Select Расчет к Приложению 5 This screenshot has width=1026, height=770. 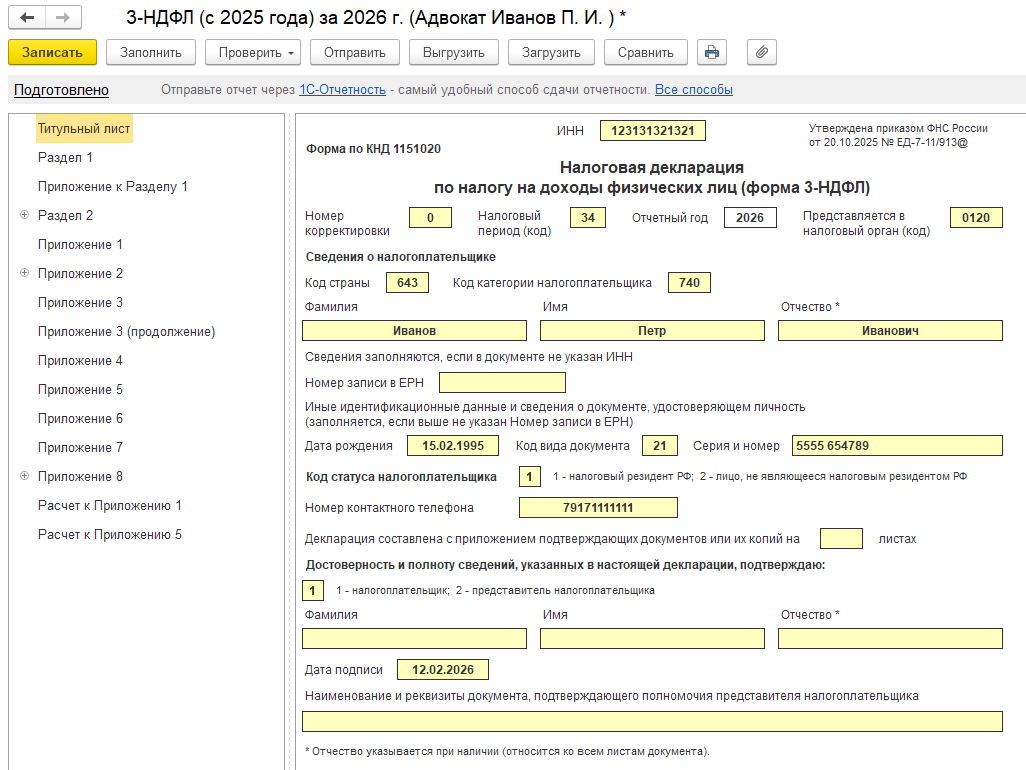pyautogui.click(x=109, y=534)
